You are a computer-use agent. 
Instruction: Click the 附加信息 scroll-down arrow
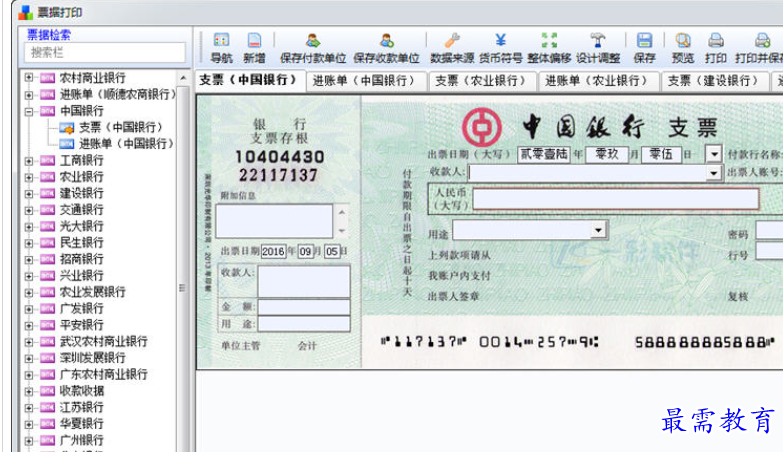(x=342, y=230)
